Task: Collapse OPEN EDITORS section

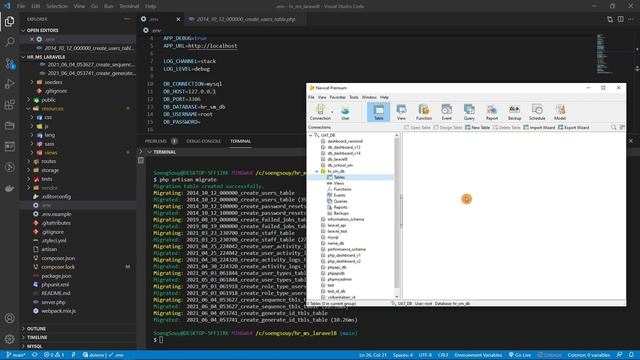Action: coord(23,30)
